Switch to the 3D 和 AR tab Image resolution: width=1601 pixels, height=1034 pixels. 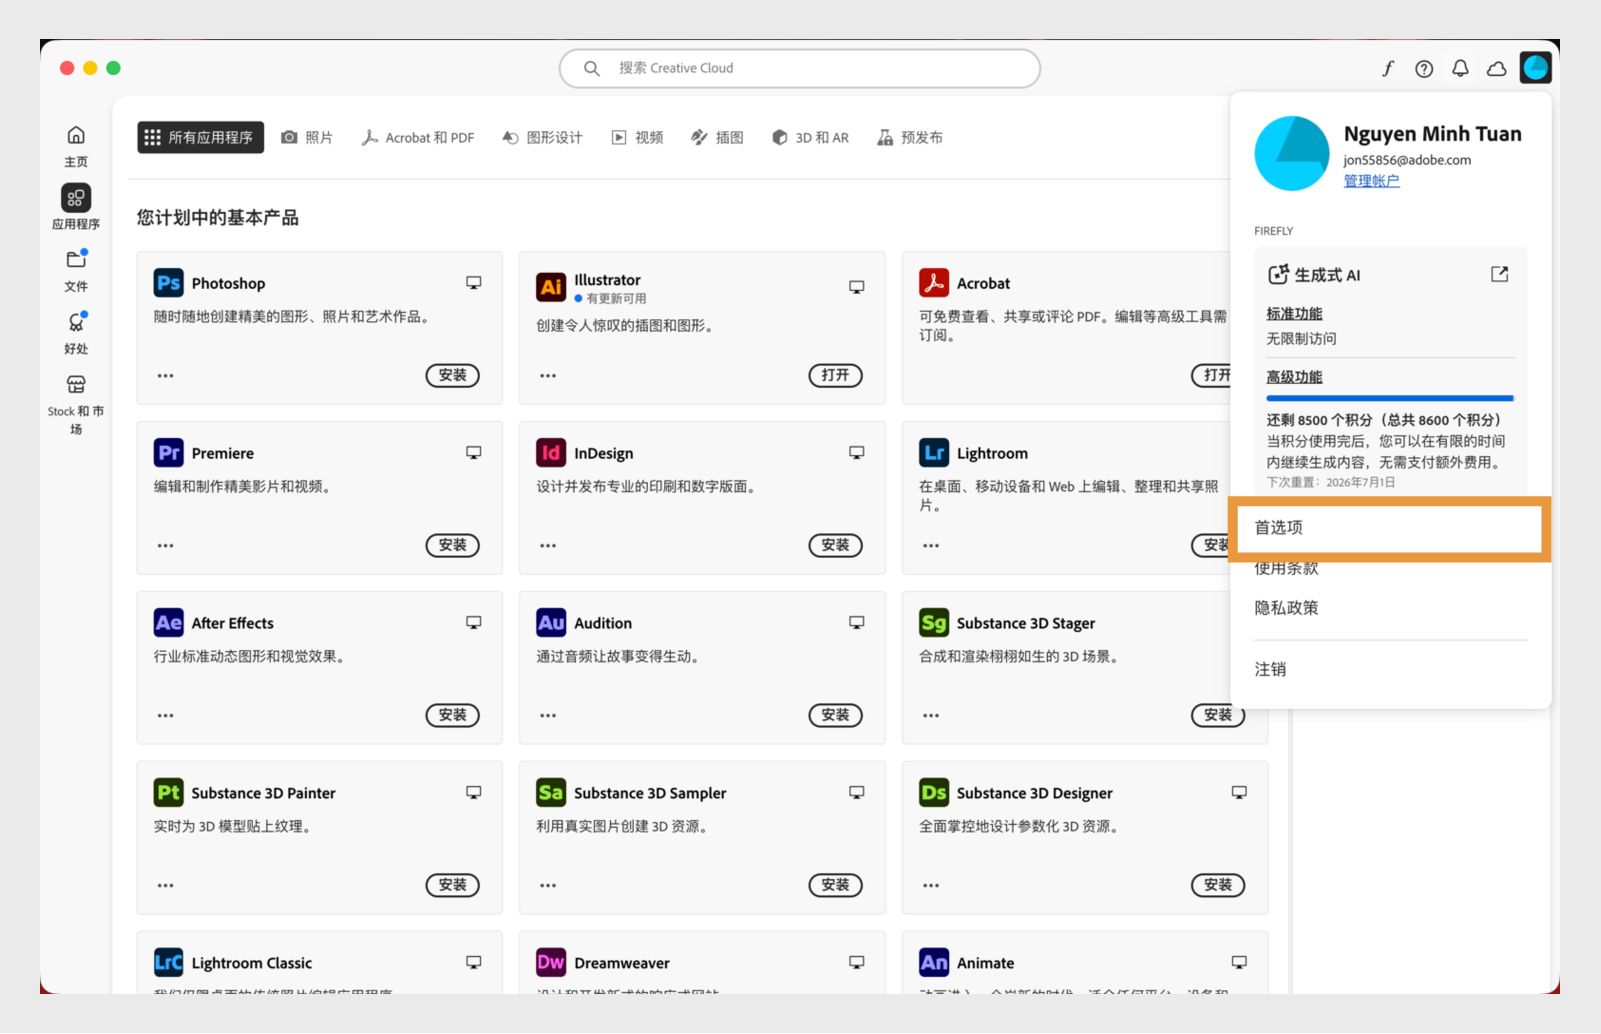click(x=810, y=137)
